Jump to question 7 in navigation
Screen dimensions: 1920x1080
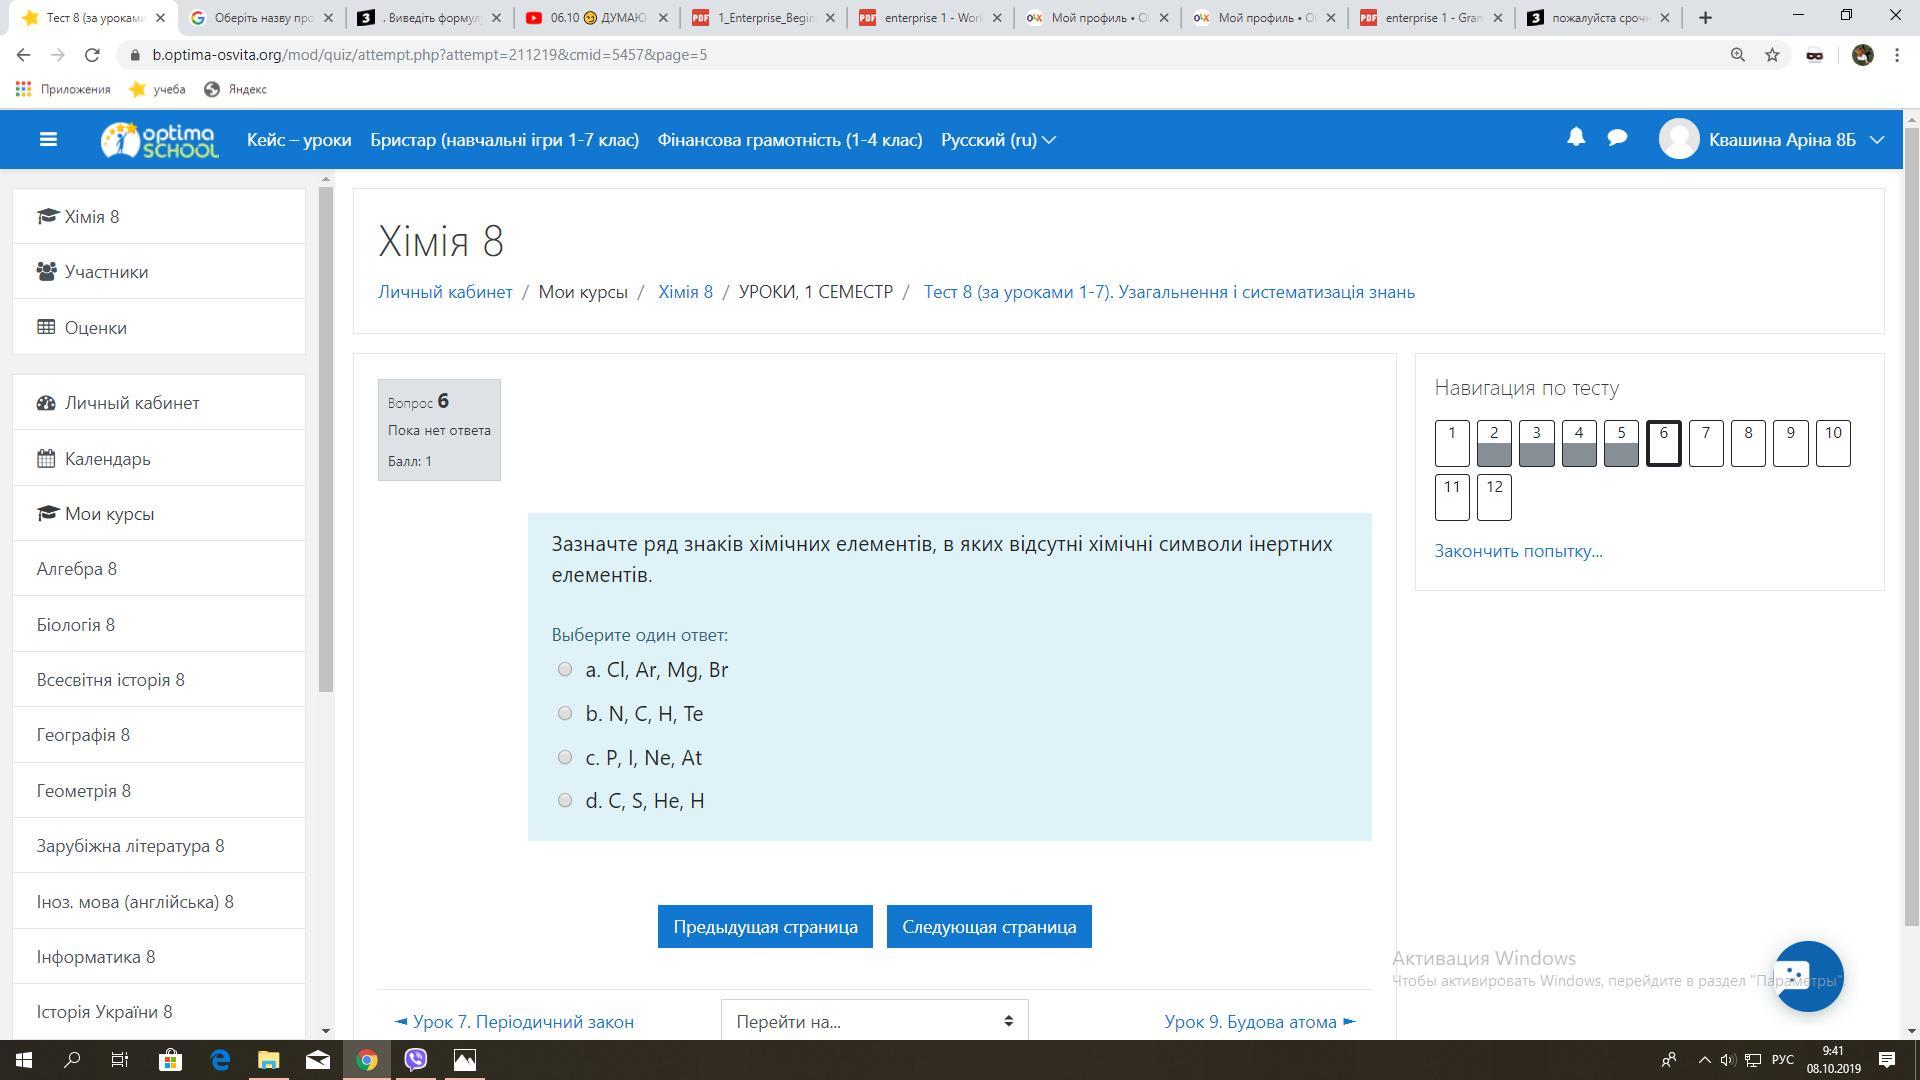[x=1705, y=443]
